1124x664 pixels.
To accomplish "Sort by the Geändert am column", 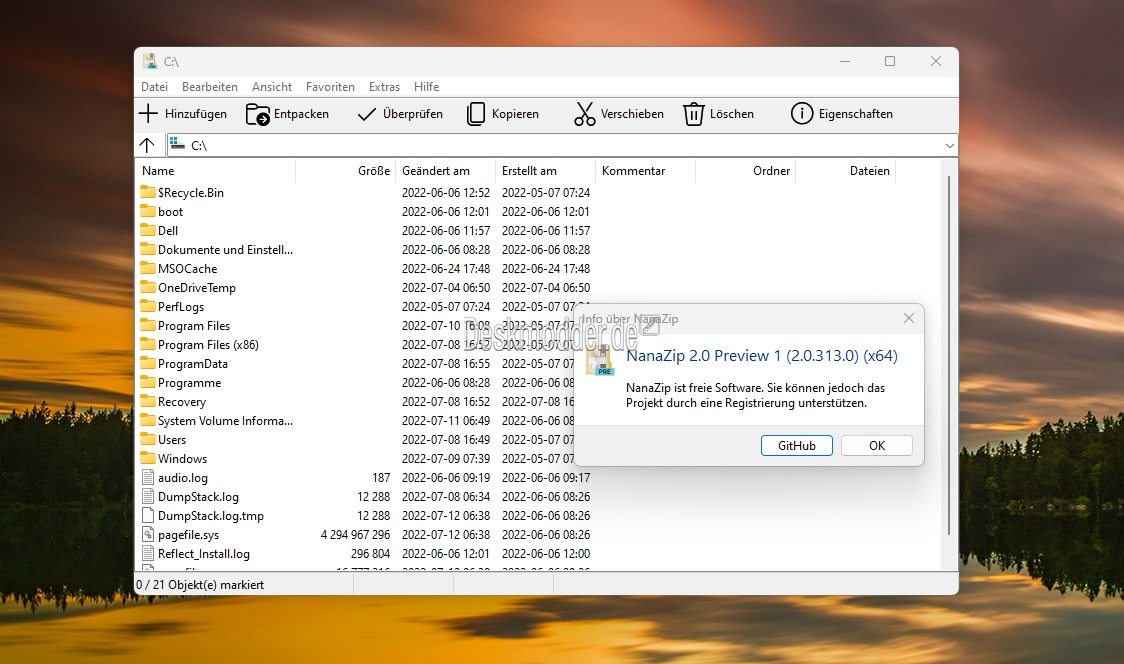I will click(x=445, y=171).
